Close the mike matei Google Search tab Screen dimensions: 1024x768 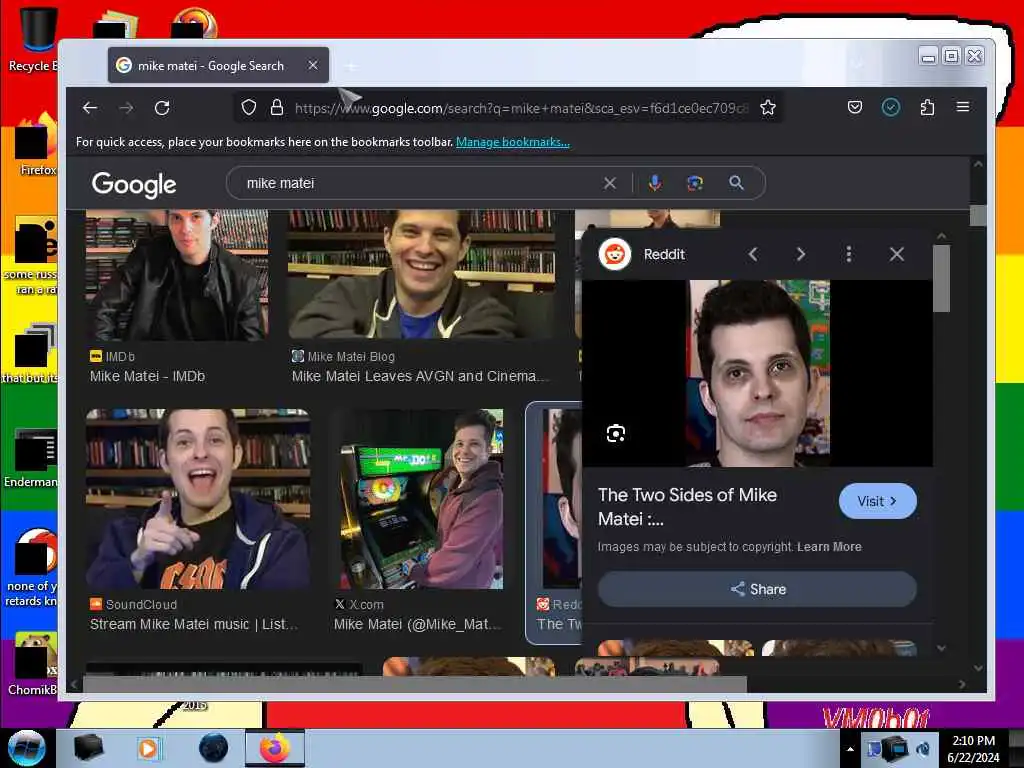tap(313, 65)
